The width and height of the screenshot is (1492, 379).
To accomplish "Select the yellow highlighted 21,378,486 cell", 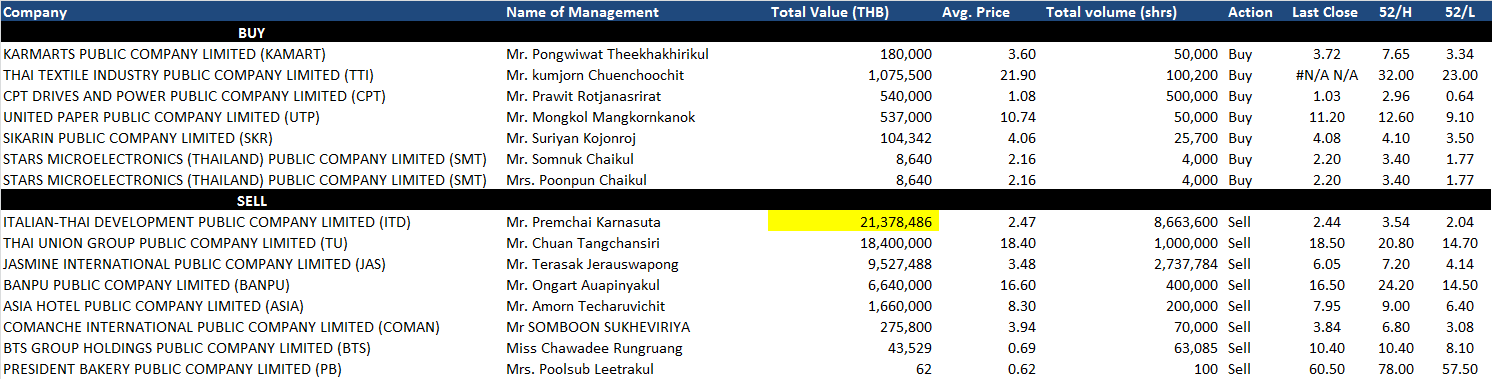I will (x=853, y=222).
